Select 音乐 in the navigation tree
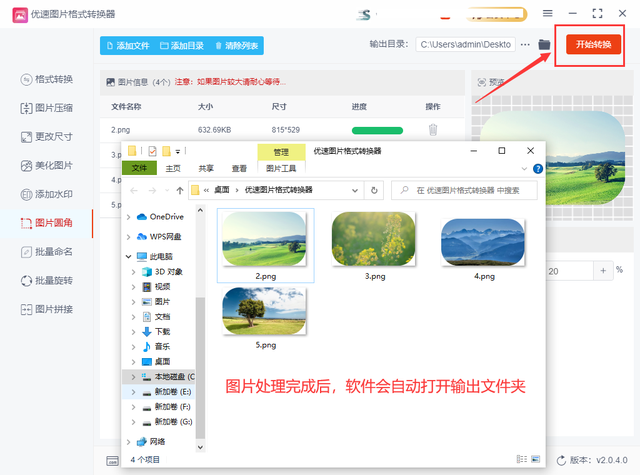The image size is (640, 475). click(162, 347)
